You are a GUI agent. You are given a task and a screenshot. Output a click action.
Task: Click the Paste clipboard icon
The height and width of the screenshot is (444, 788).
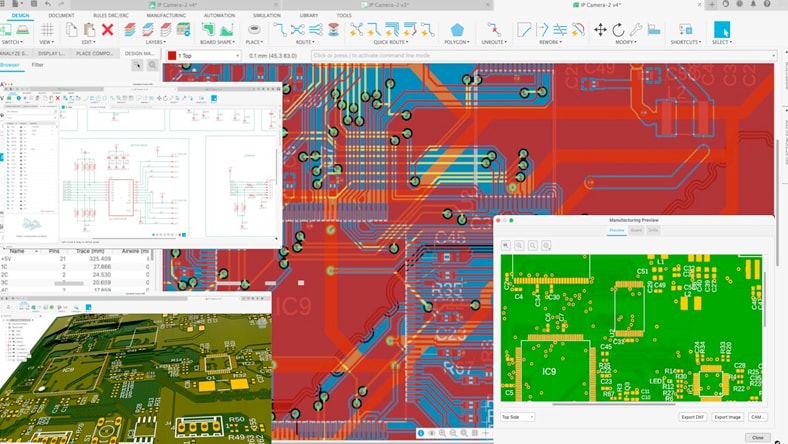point(89,30)
